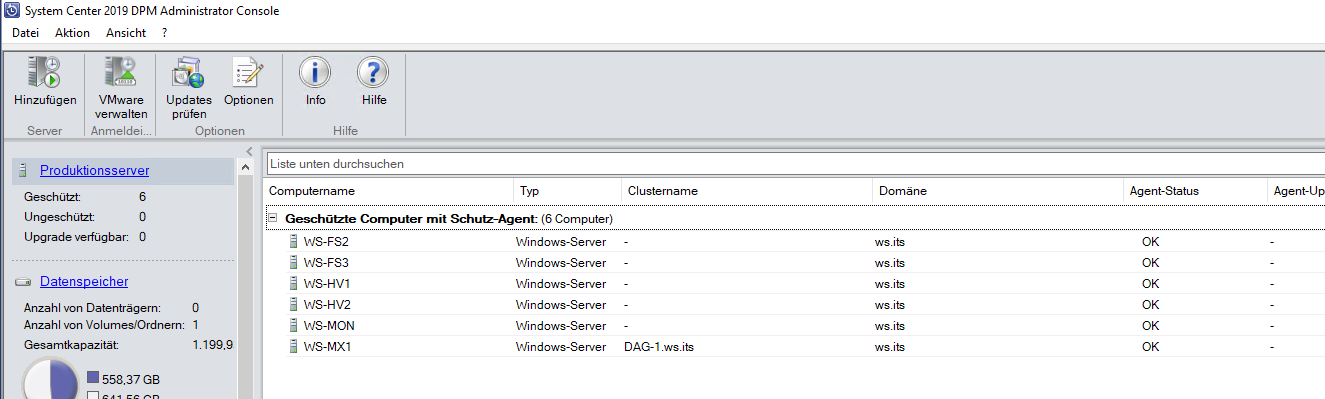Screen dimensions: 1325x399
Task: Select the server icon next to WS-HV2
Action: [x=293, y=305]
